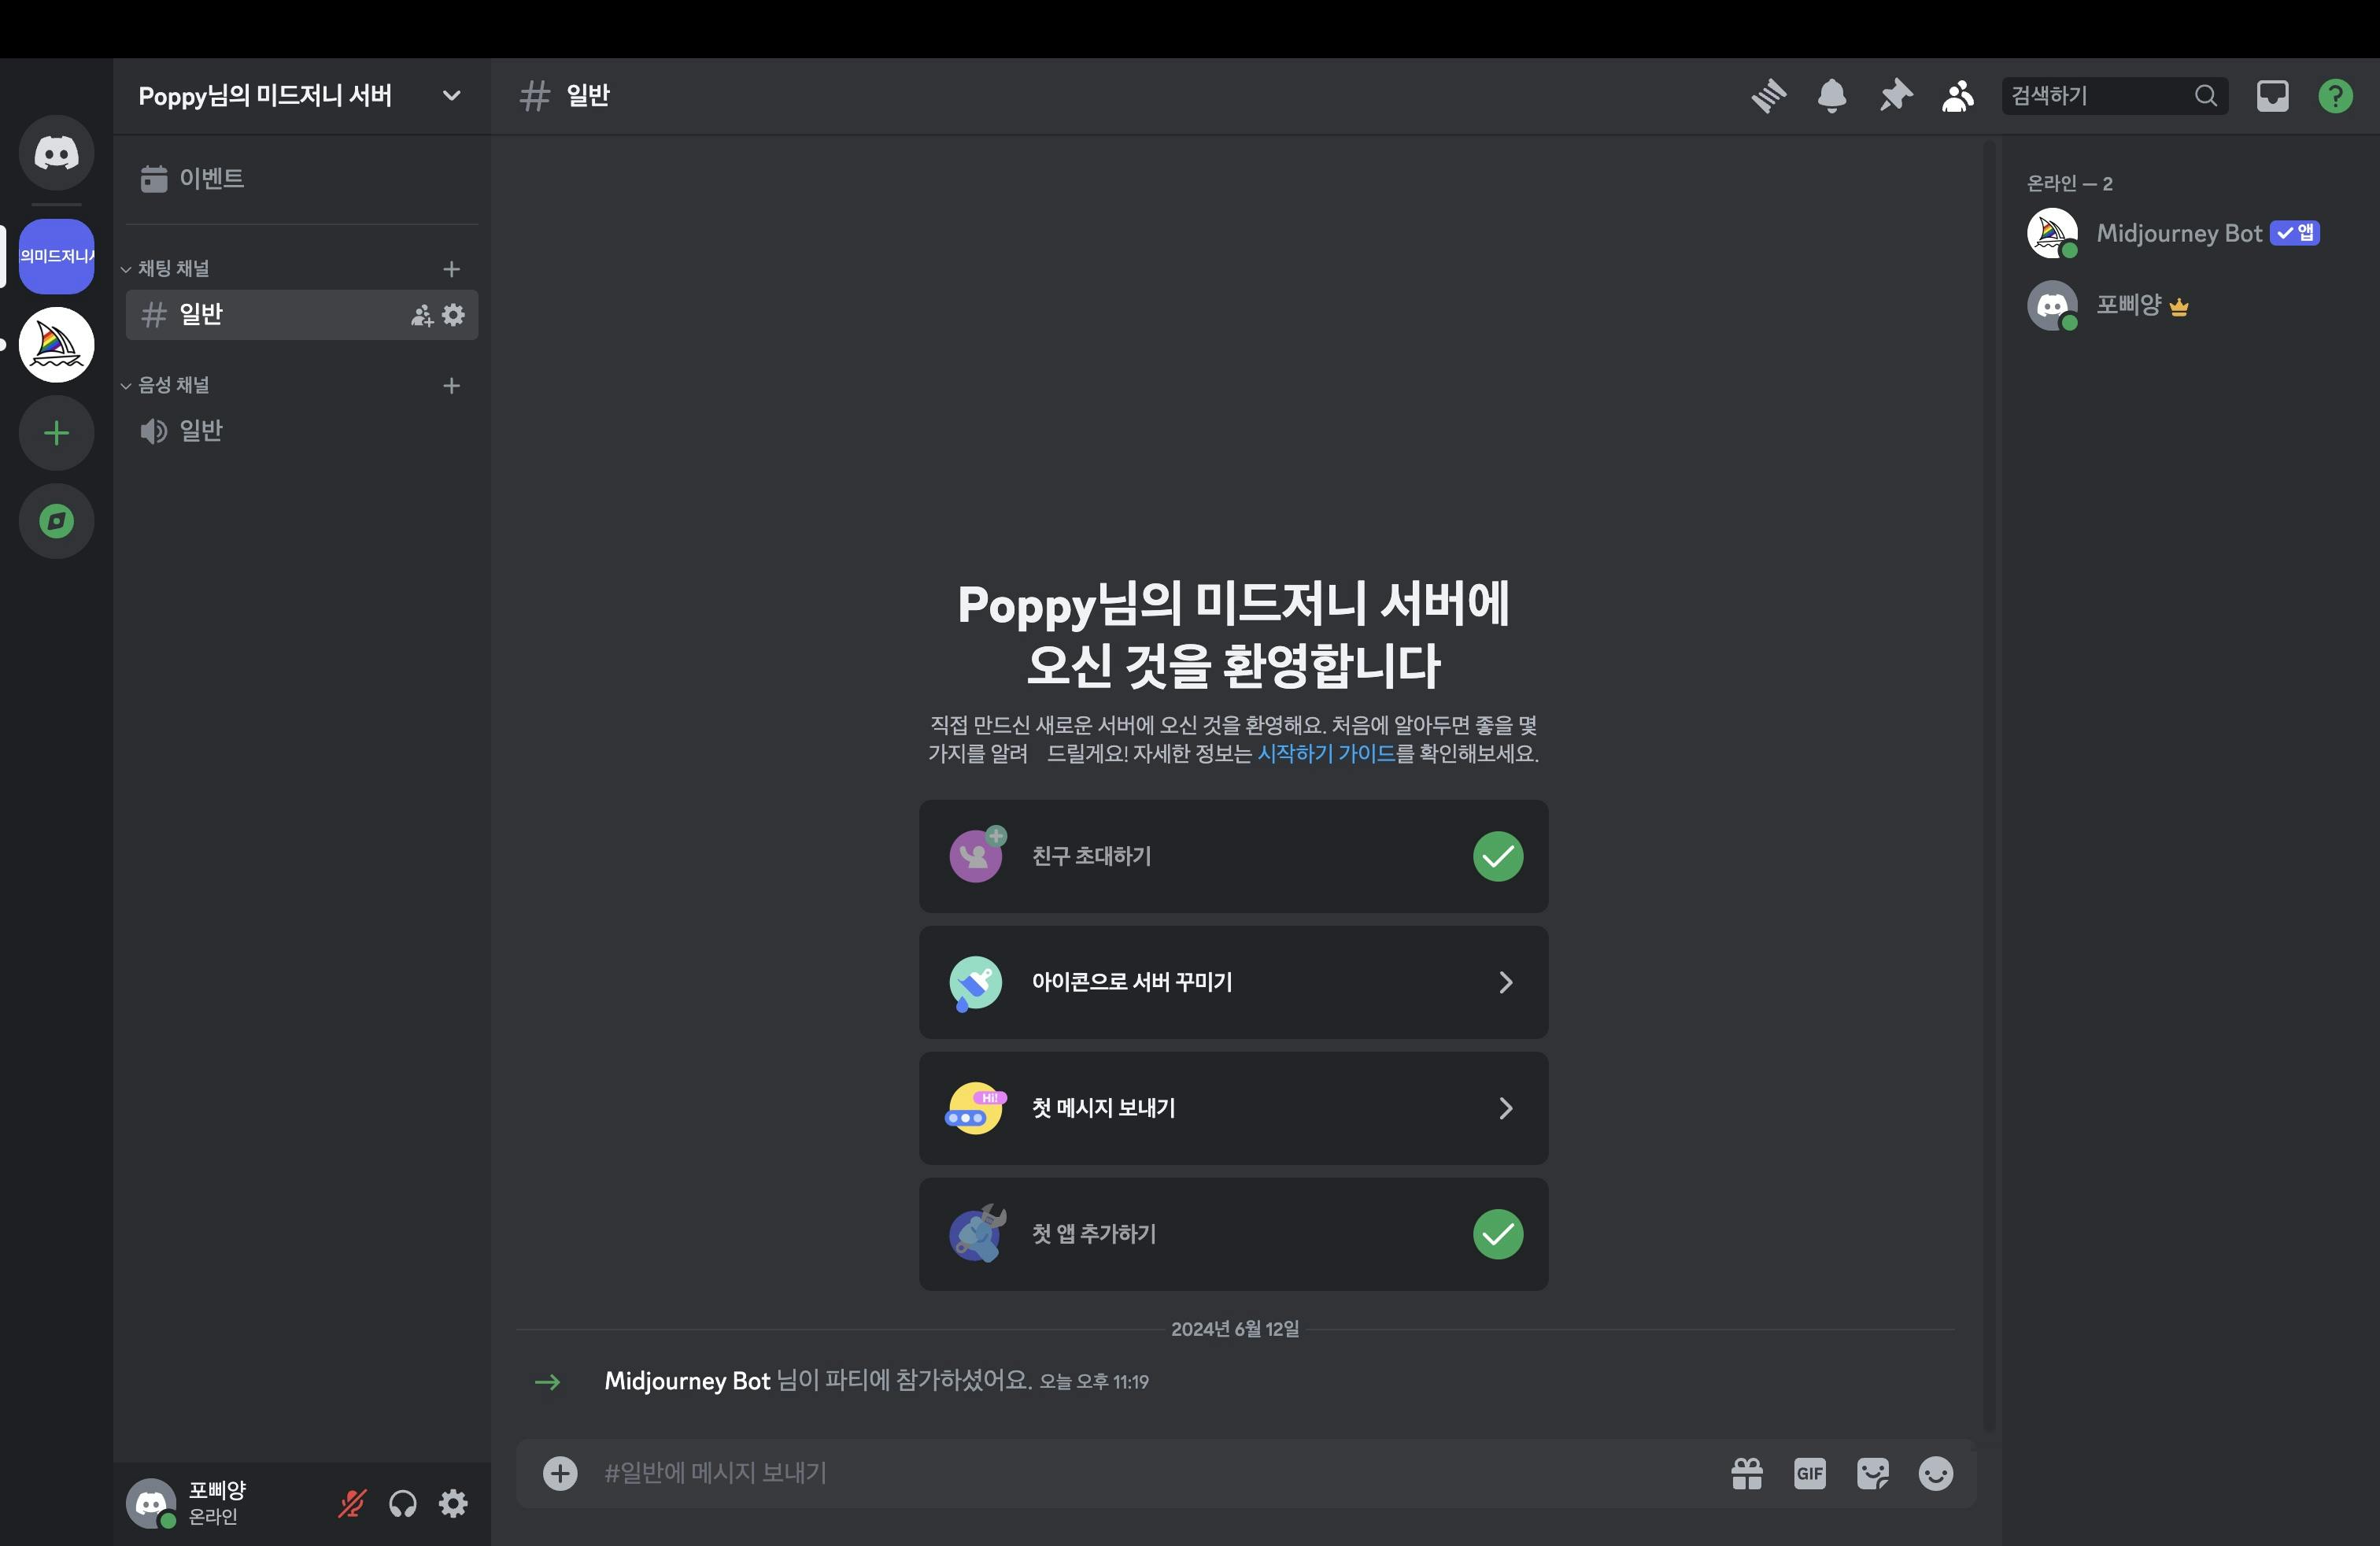
Task: Click the 아이콘으로 서버 꾸미기 button
Action: pyautogui.click(x=1232, y=982)
